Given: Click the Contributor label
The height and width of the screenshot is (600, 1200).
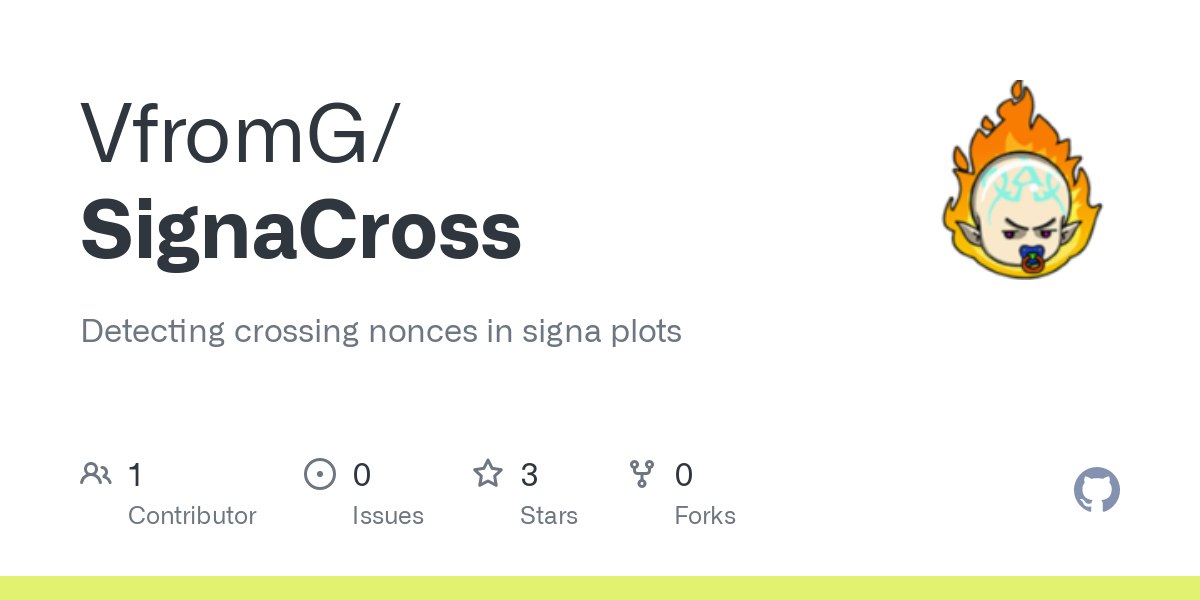Looking at the screenshot, I should [x=192, y=516].
